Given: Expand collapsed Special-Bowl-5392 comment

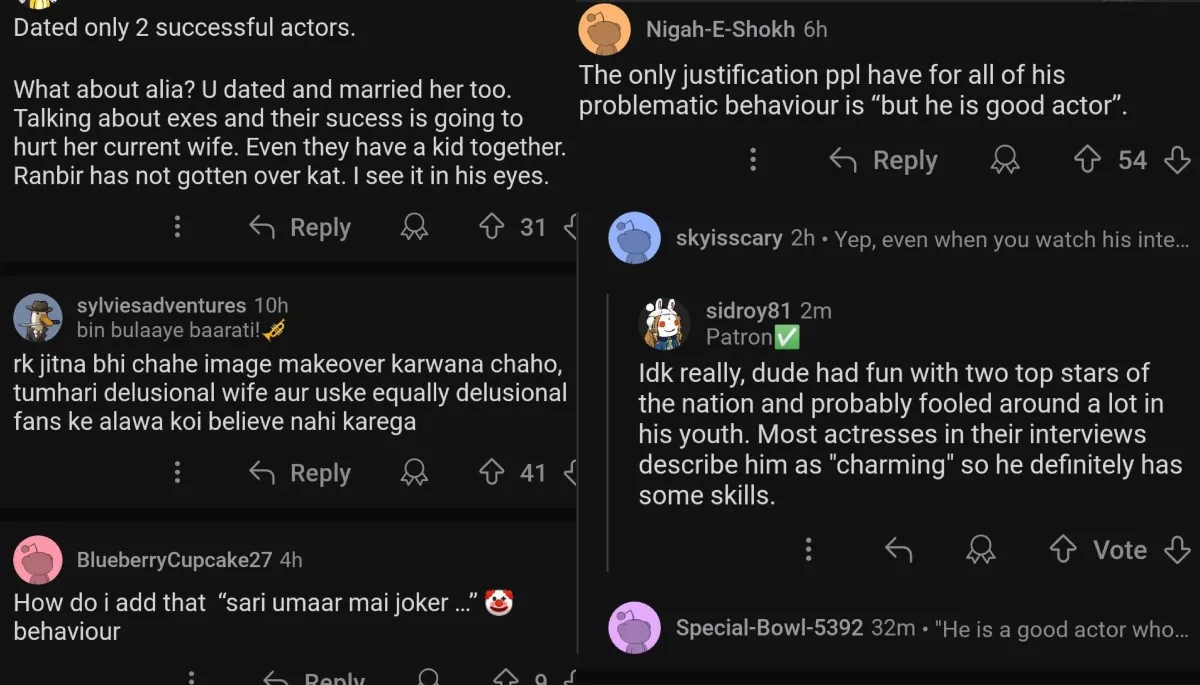Looking at the screenshot, I should point(900,628).
